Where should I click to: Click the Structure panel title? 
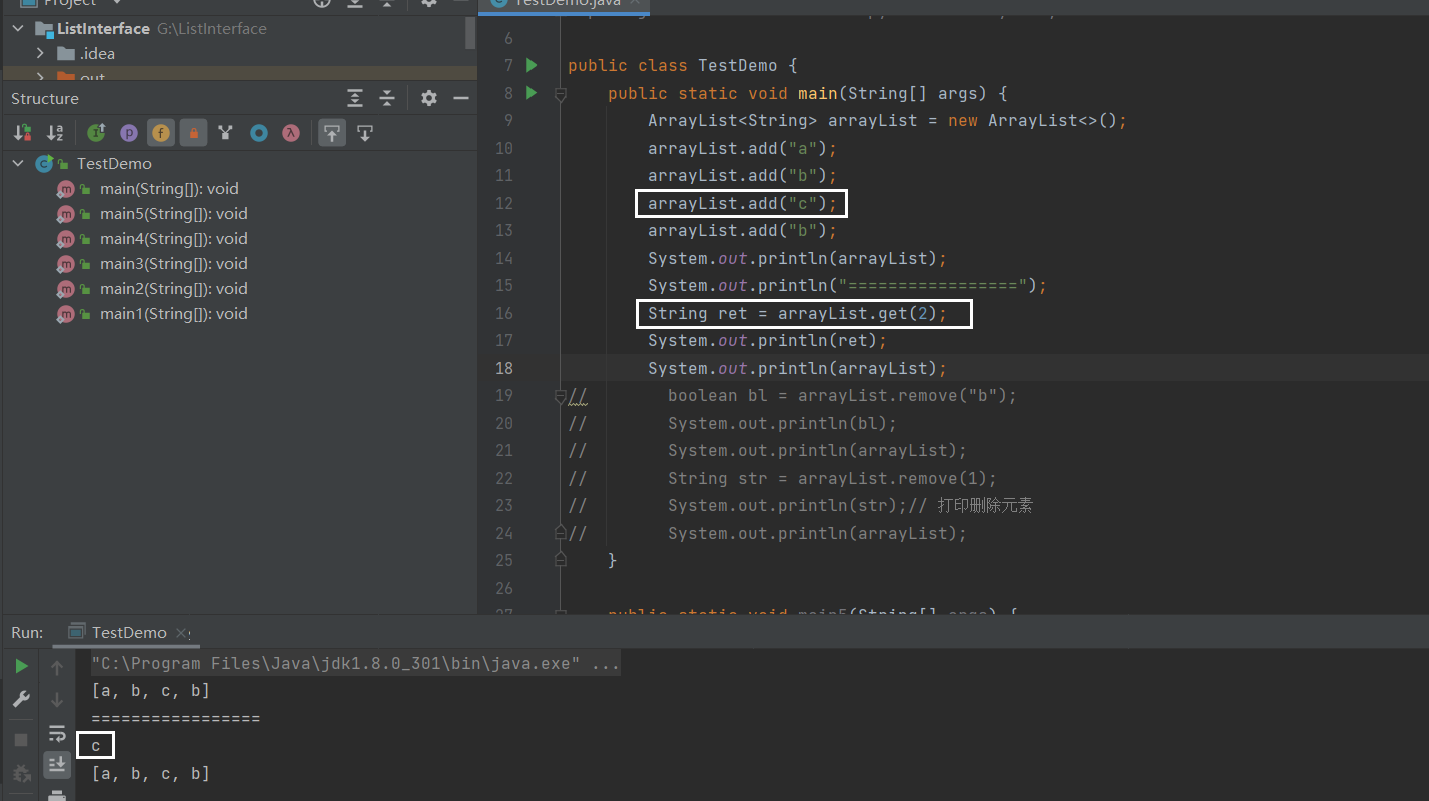(45, 98)
